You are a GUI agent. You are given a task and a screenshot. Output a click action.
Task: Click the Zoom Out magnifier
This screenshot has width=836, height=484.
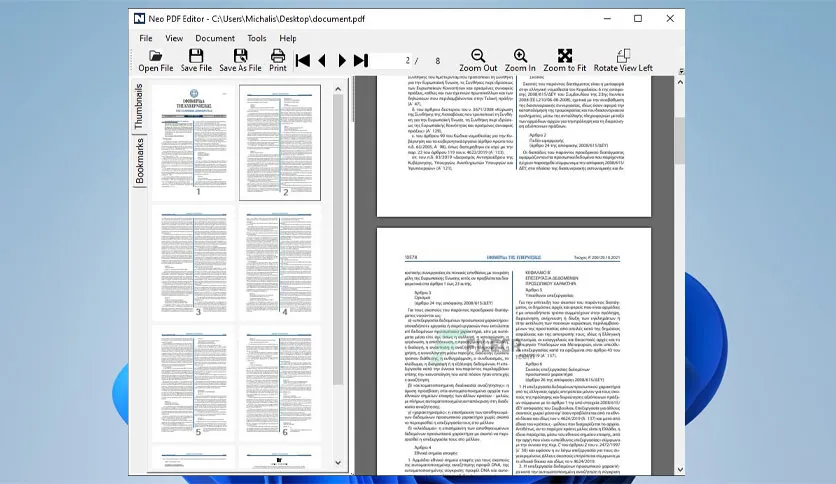tap(478, 55)
